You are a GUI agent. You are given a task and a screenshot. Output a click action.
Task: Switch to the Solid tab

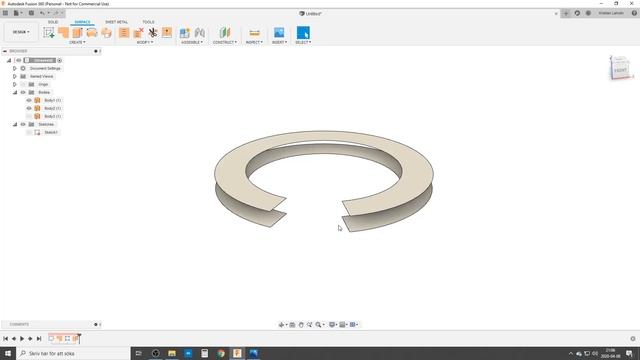[x=53, y=22]
